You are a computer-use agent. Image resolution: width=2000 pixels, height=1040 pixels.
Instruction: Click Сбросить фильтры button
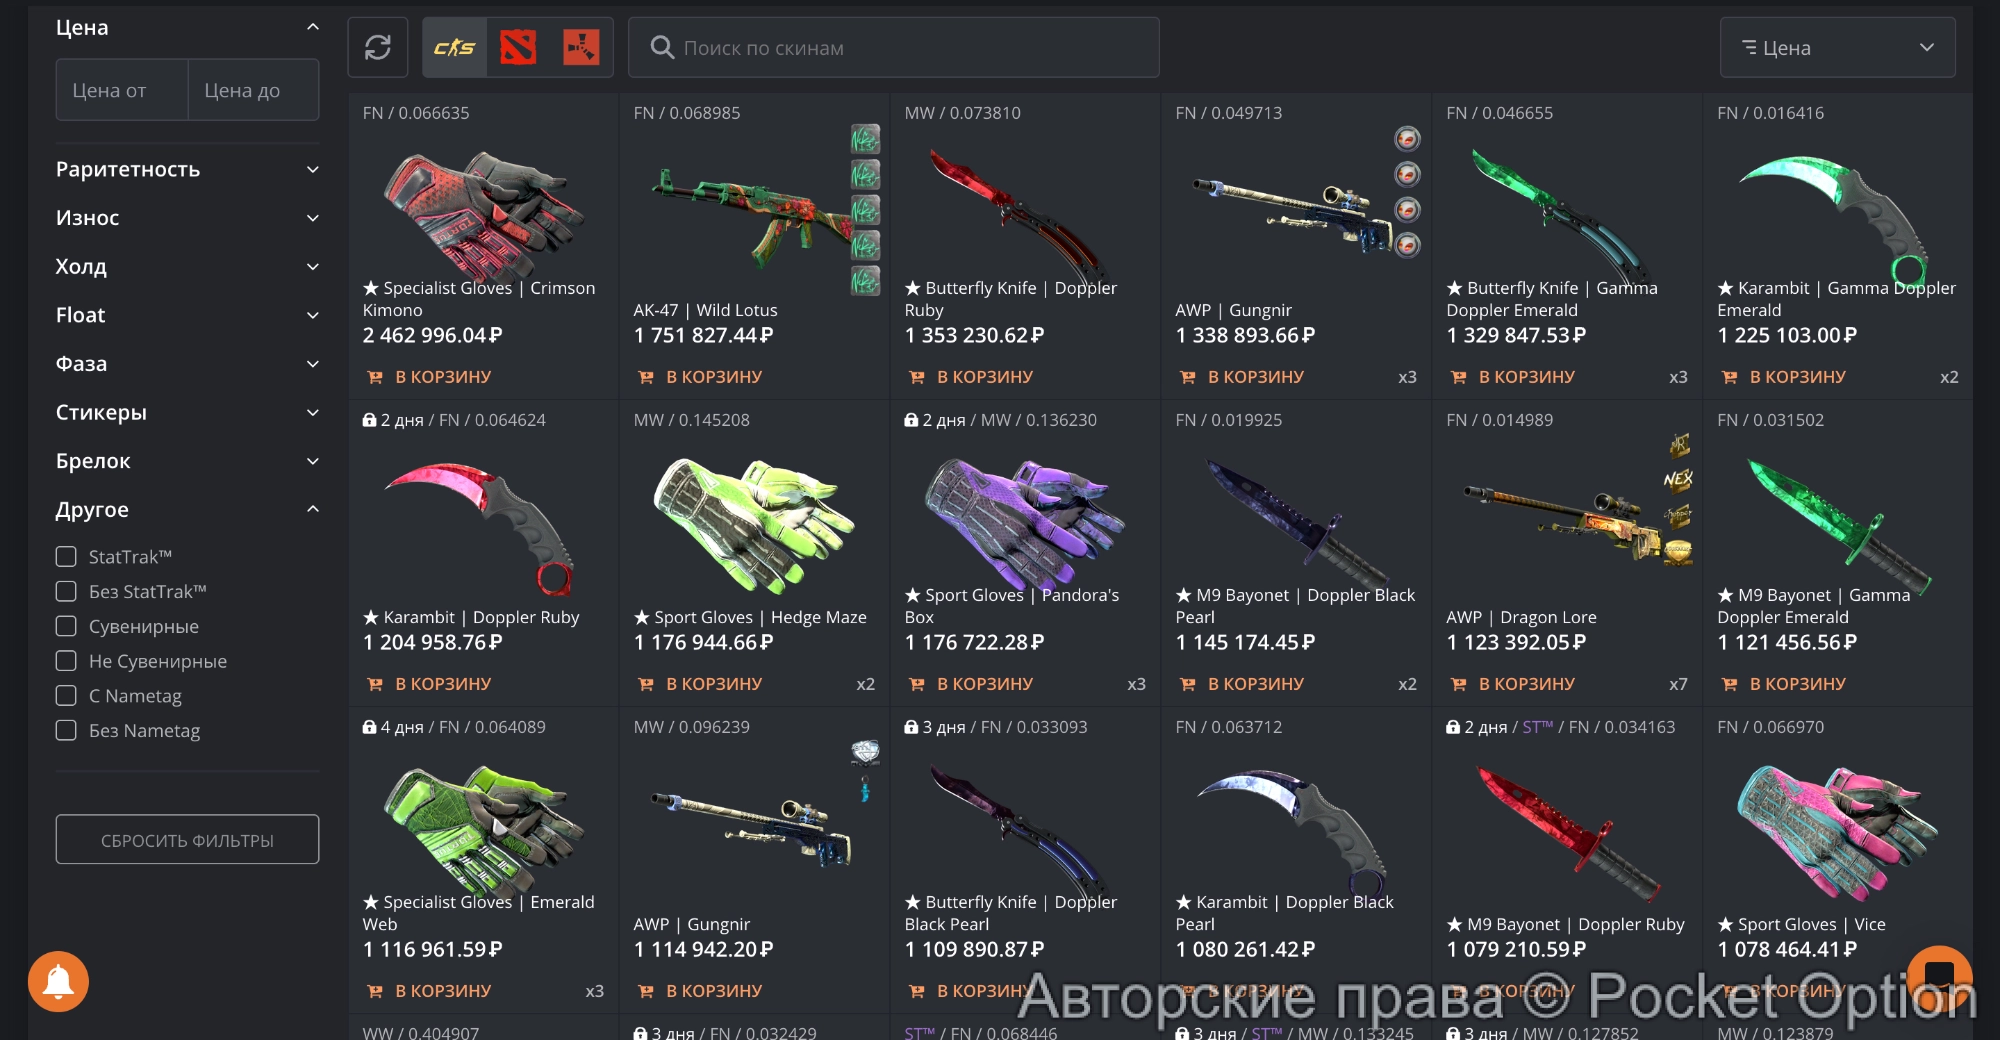(187, 840)
